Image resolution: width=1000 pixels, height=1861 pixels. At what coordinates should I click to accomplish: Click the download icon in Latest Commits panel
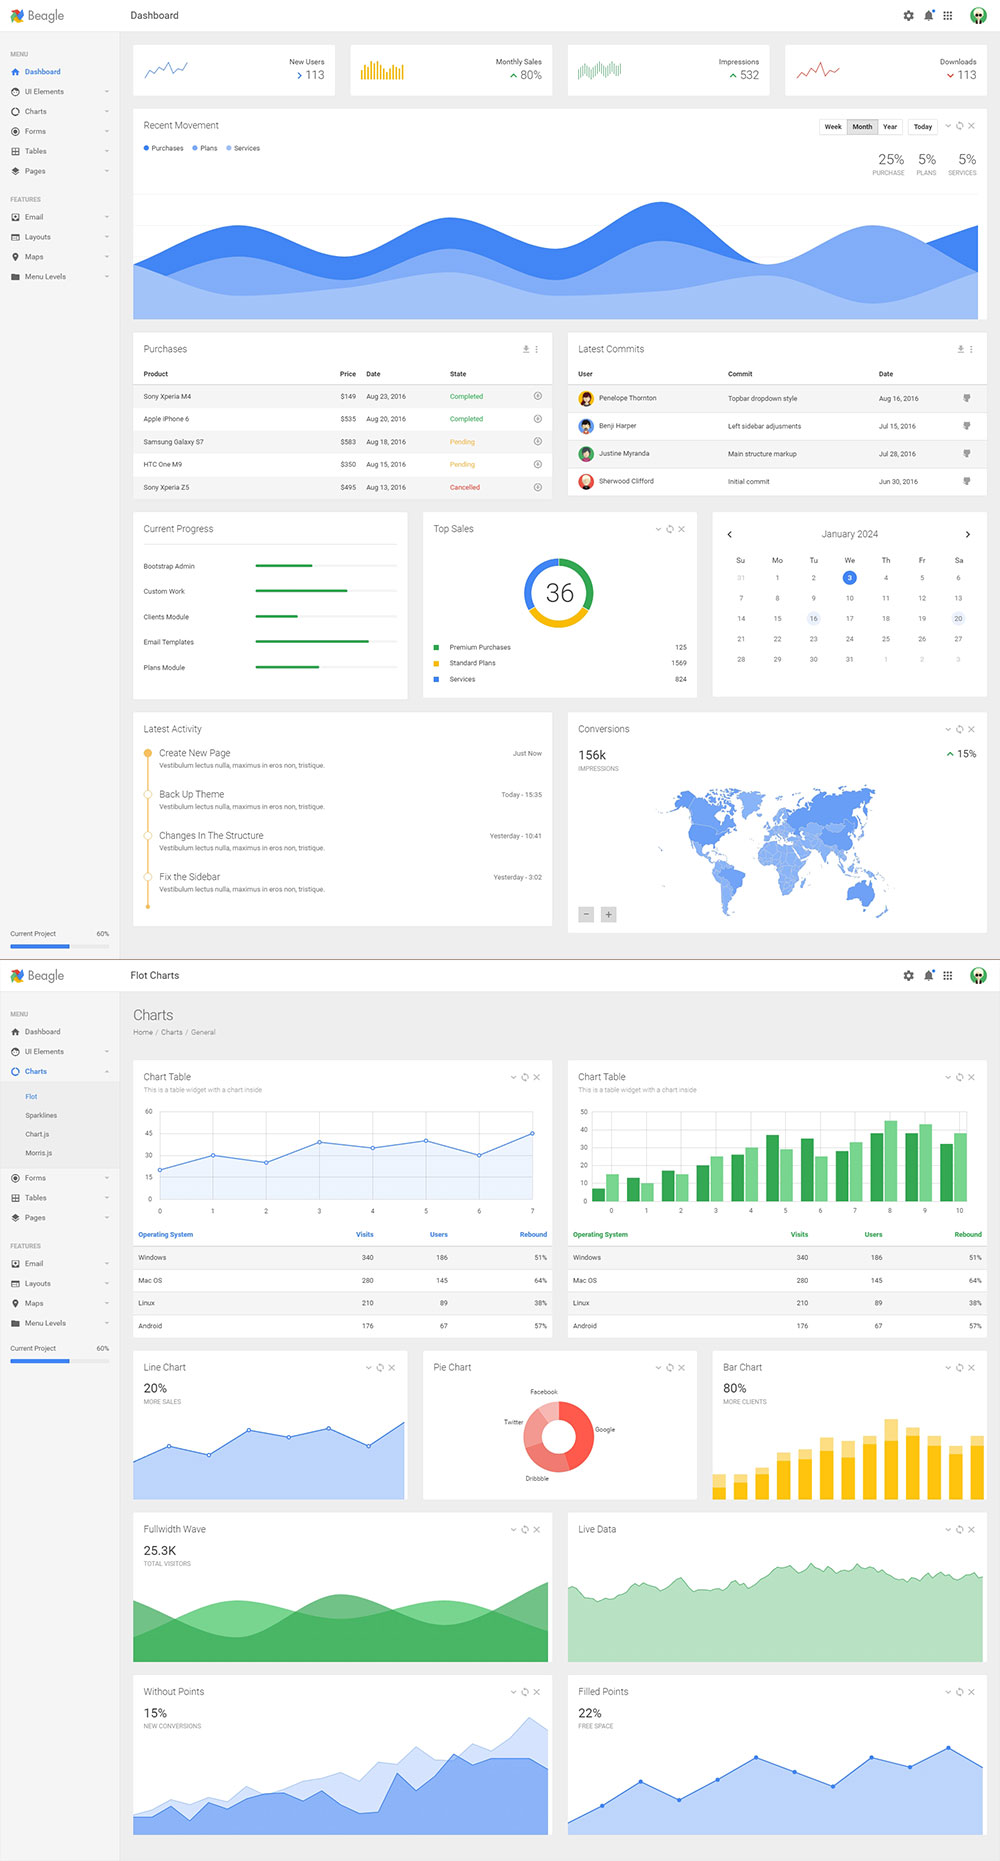[960, 349]
